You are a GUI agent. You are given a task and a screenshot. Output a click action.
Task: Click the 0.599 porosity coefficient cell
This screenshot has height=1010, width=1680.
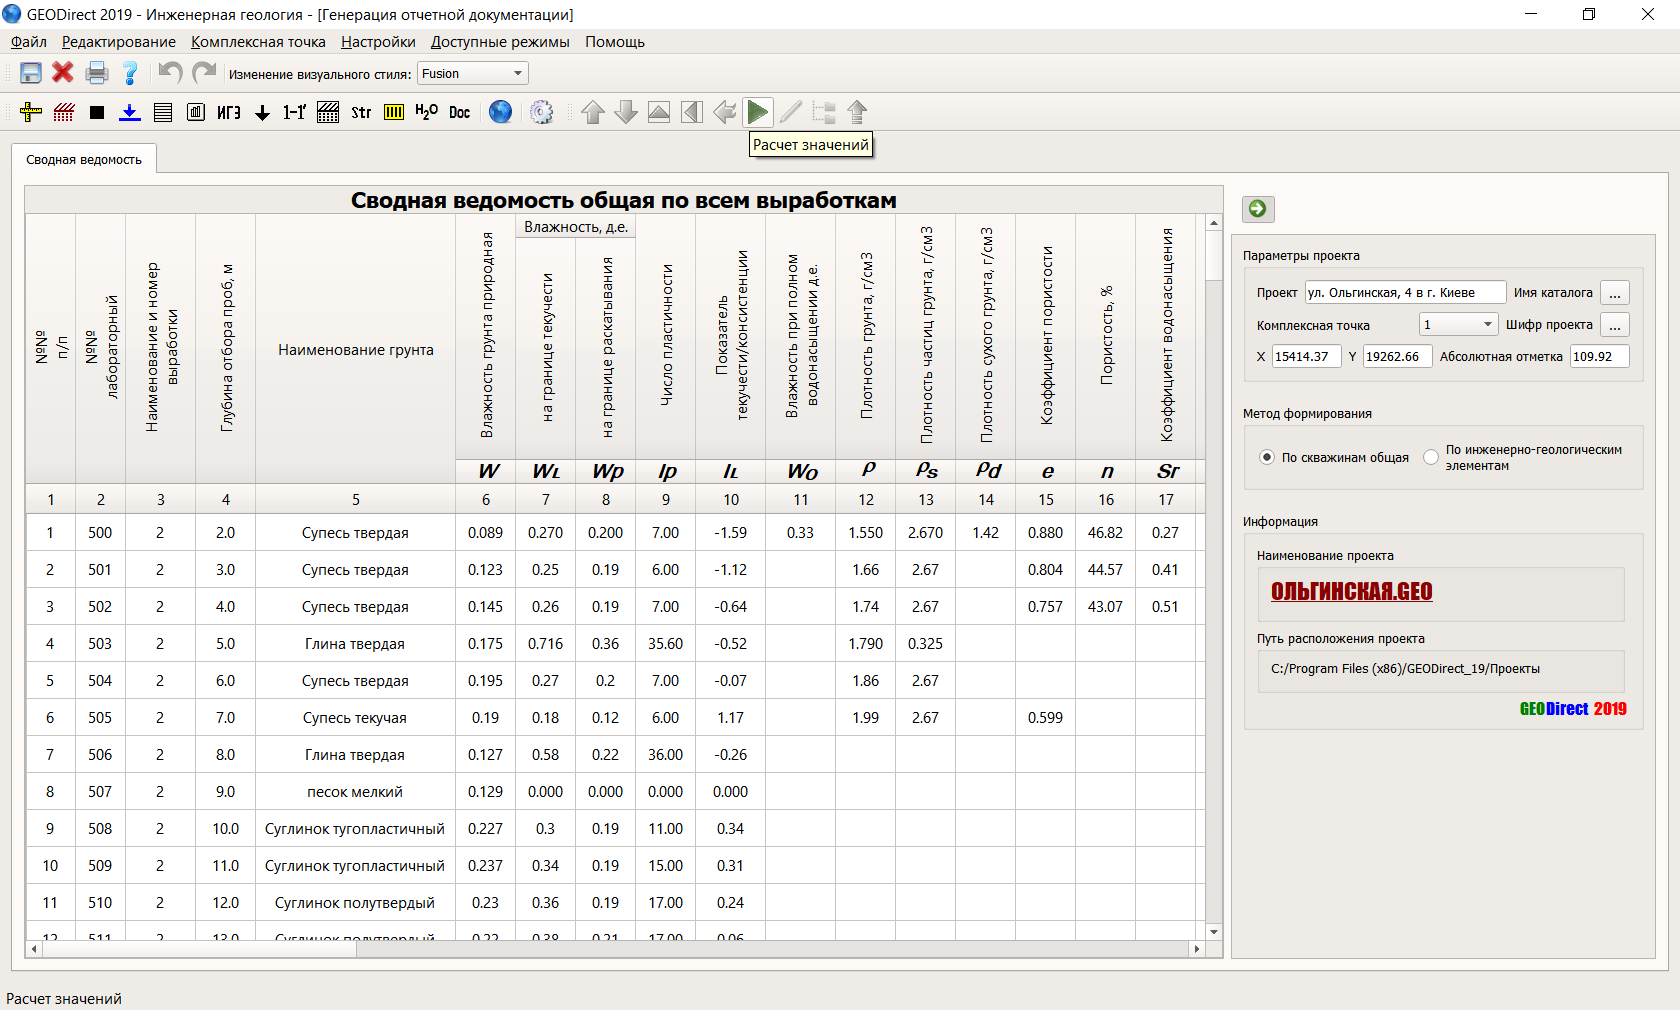click(1045, 718)
